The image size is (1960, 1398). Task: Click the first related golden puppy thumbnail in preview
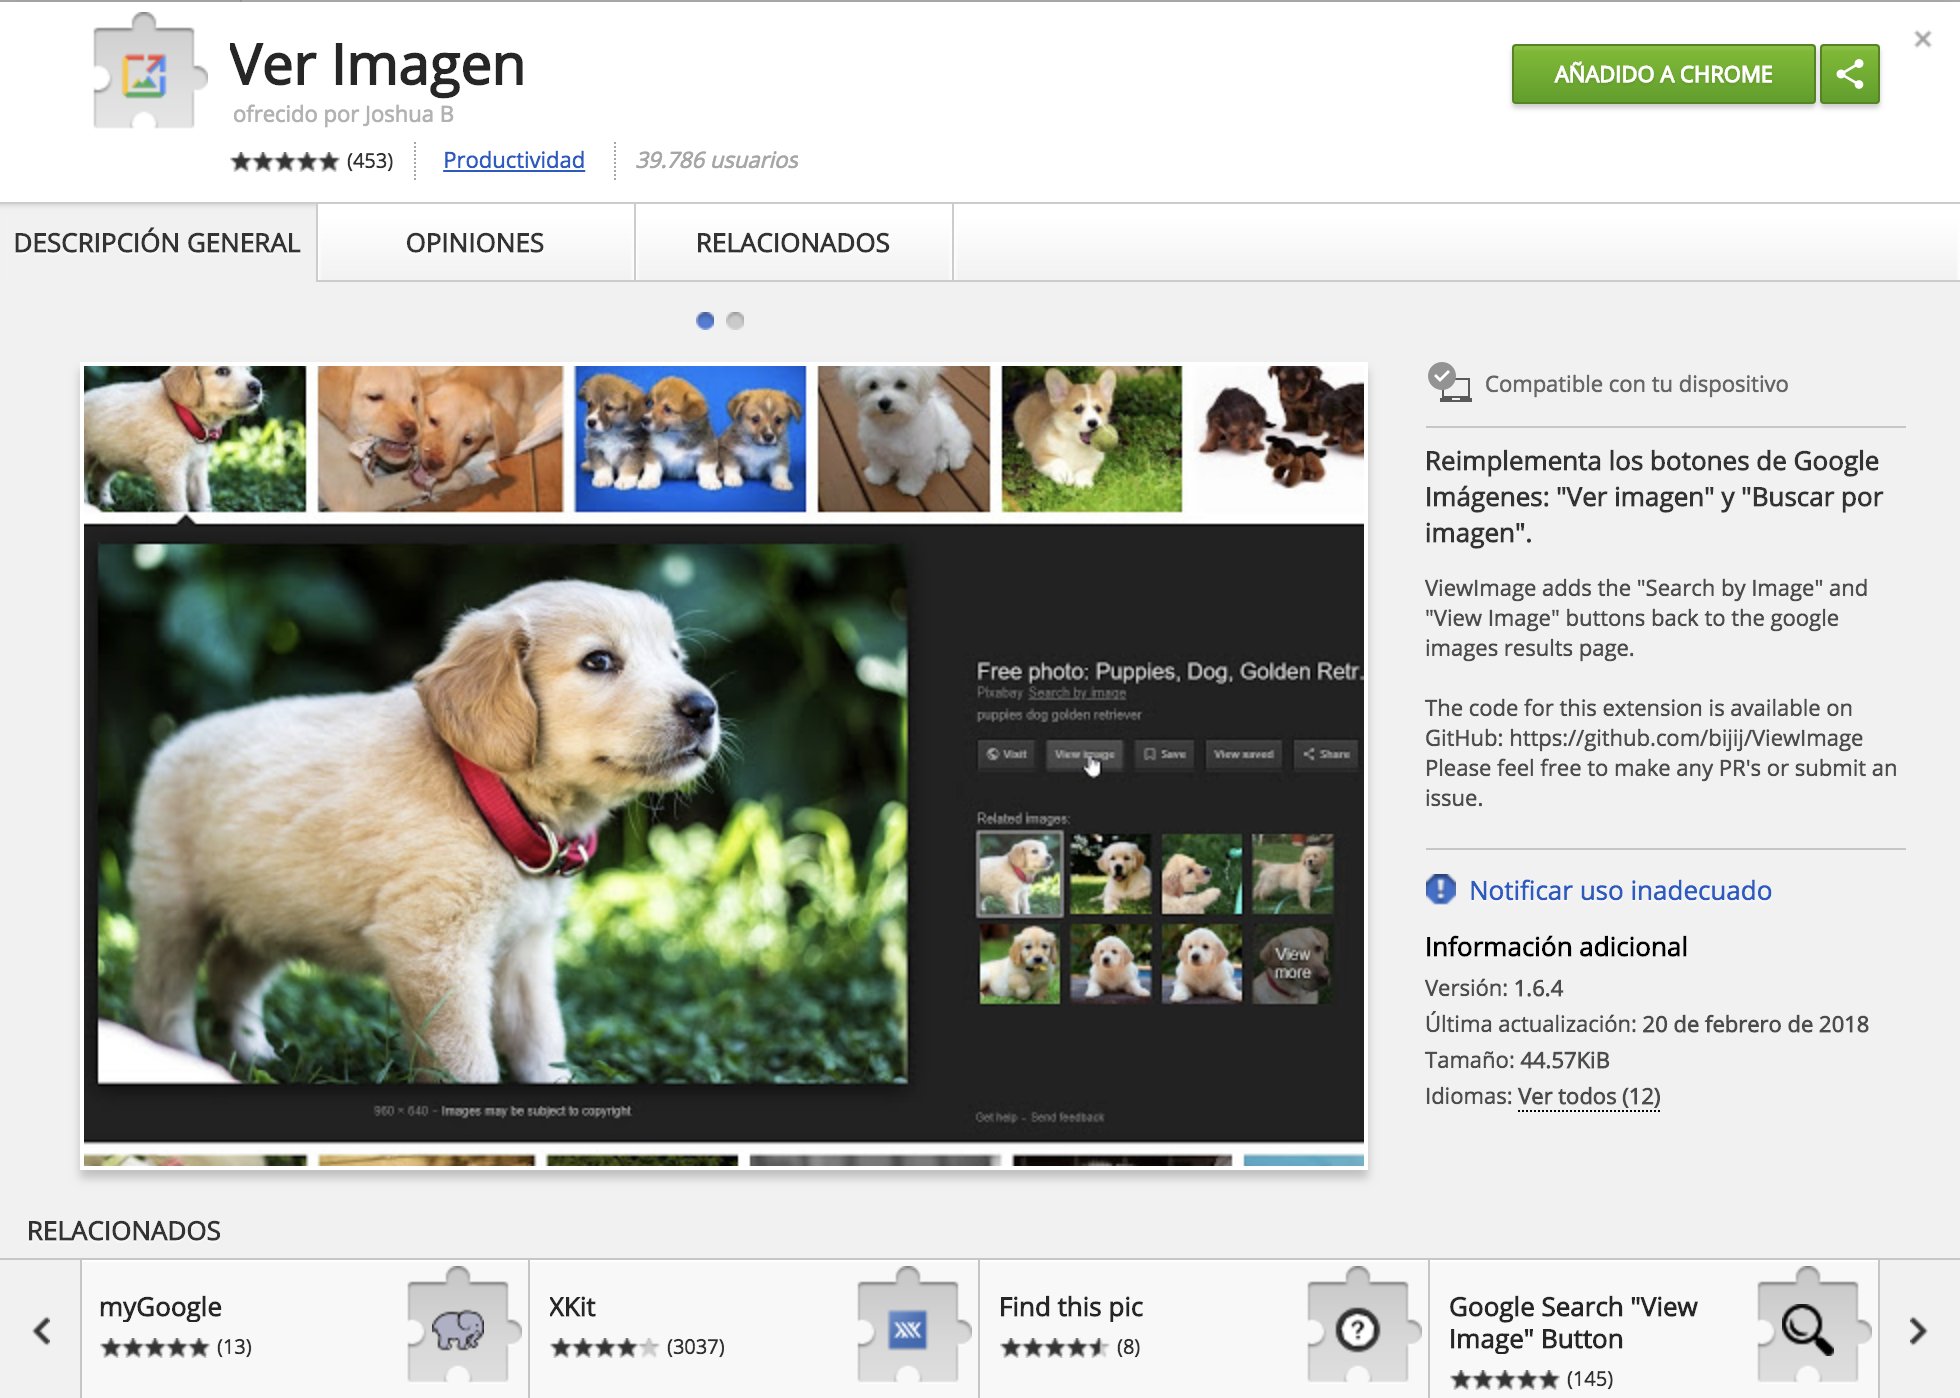1019,874
